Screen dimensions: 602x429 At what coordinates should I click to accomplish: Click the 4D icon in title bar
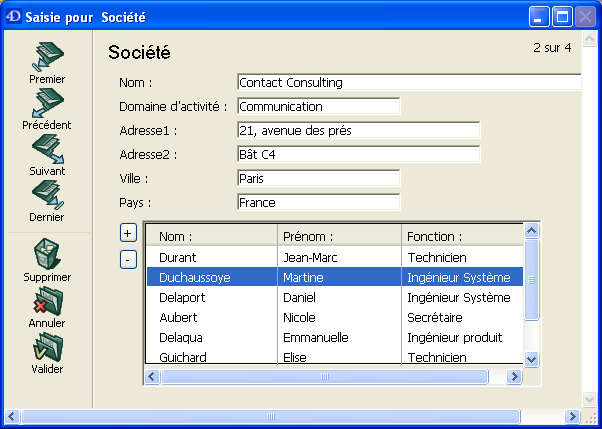coord(12,17)
